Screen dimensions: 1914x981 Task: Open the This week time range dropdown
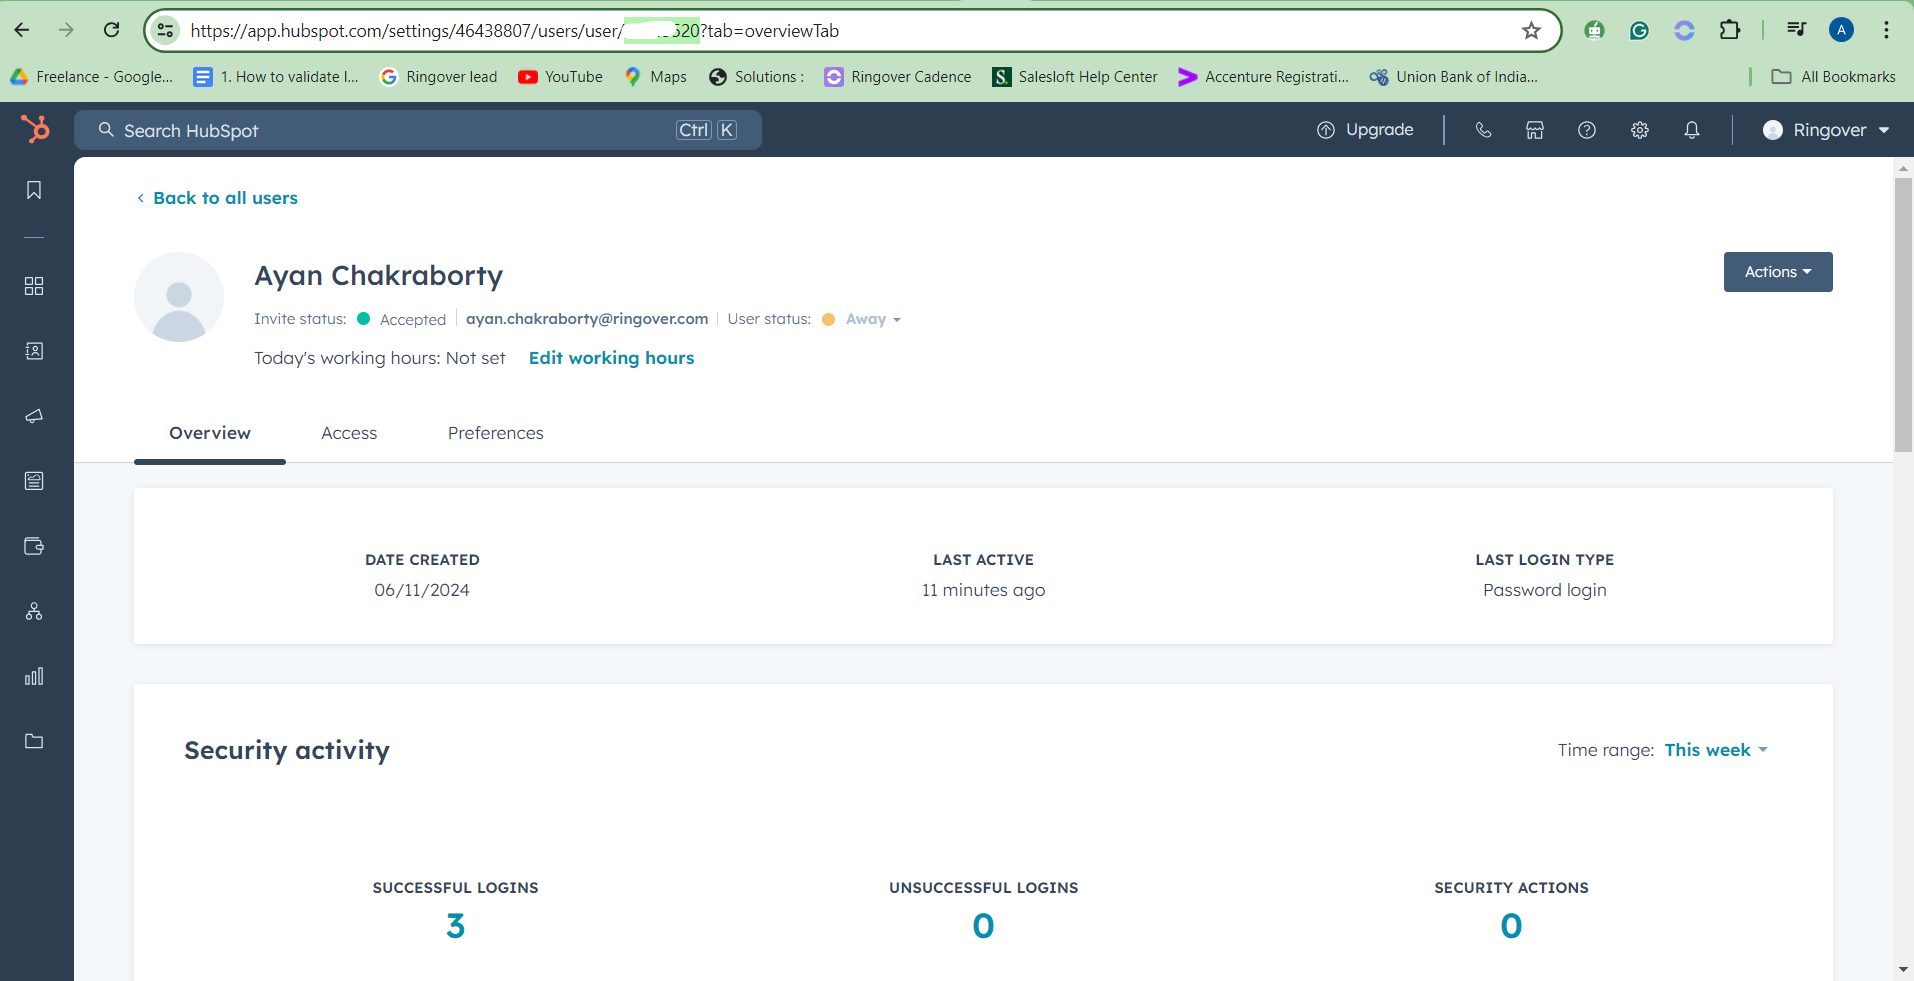pos(1716,750)
